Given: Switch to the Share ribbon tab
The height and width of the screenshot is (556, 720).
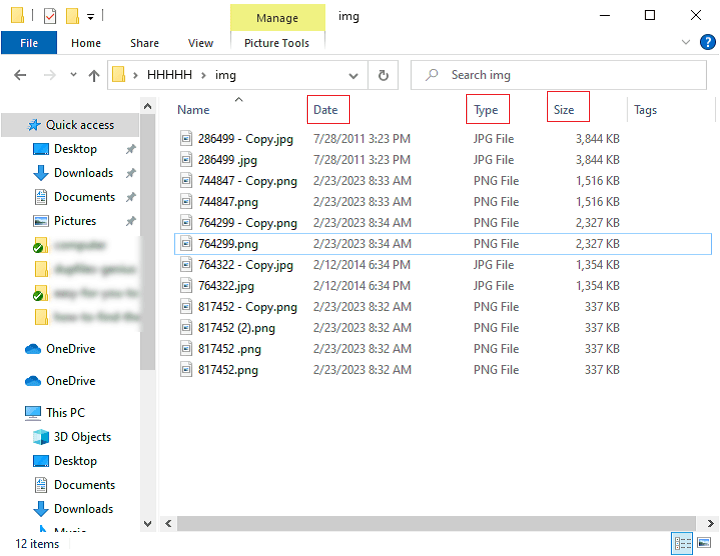Looking at the screenshot, I should (144, 43).
